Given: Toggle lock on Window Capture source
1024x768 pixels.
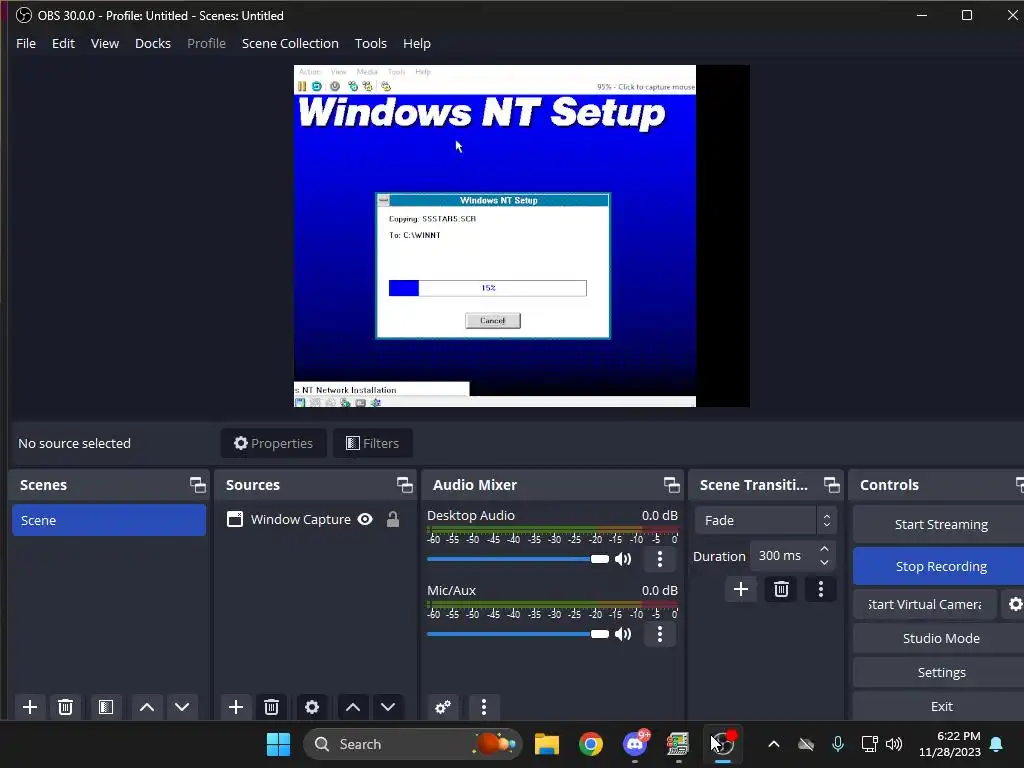Looking at the screenshot, I should tap(392, 519).
